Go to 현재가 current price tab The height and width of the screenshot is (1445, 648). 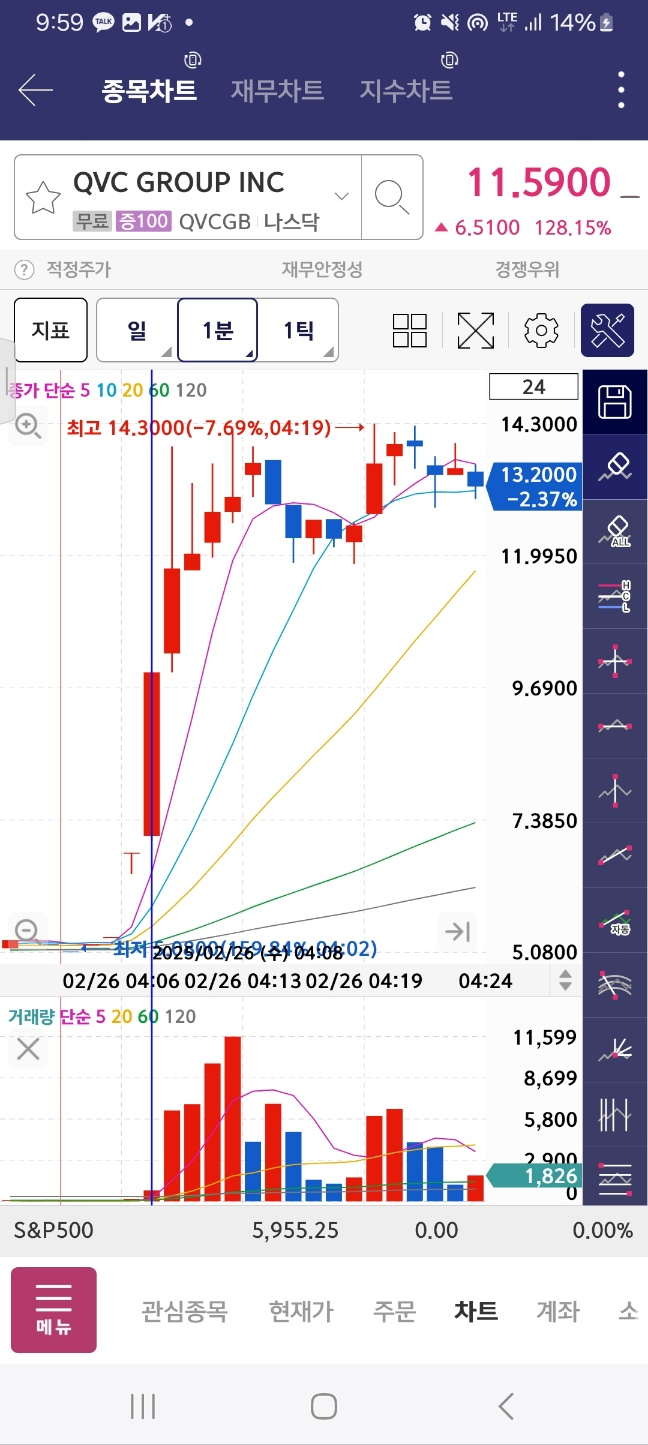pos(301,1310)
